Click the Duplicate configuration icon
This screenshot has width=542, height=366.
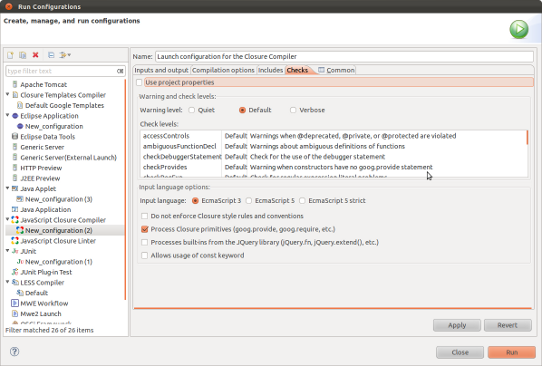click(22, 55)
